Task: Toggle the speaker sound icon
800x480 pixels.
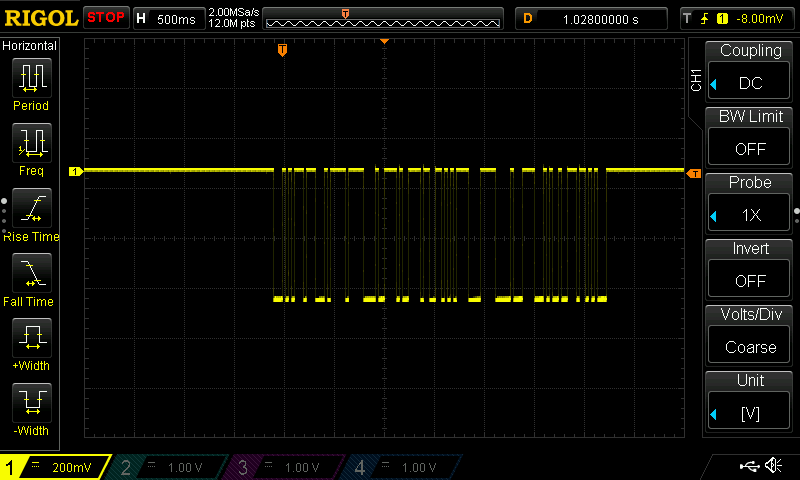Action: [x=773, y=466]
